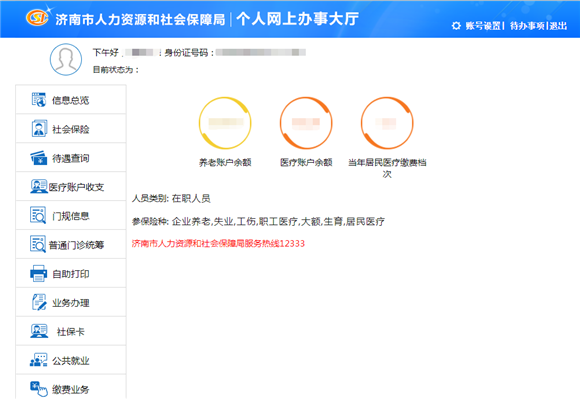Click 退出 to log out
580x399 pixels.
point(558,26)
